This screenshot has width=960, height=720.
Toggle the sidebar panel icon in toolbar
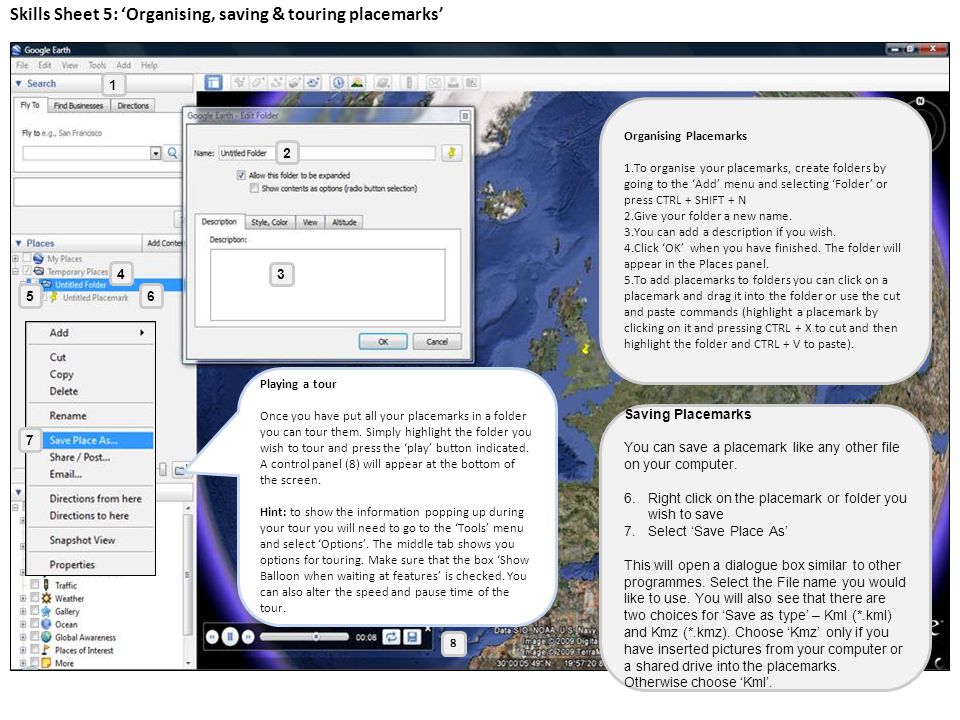pyautogui.click(x=213, y=83)
